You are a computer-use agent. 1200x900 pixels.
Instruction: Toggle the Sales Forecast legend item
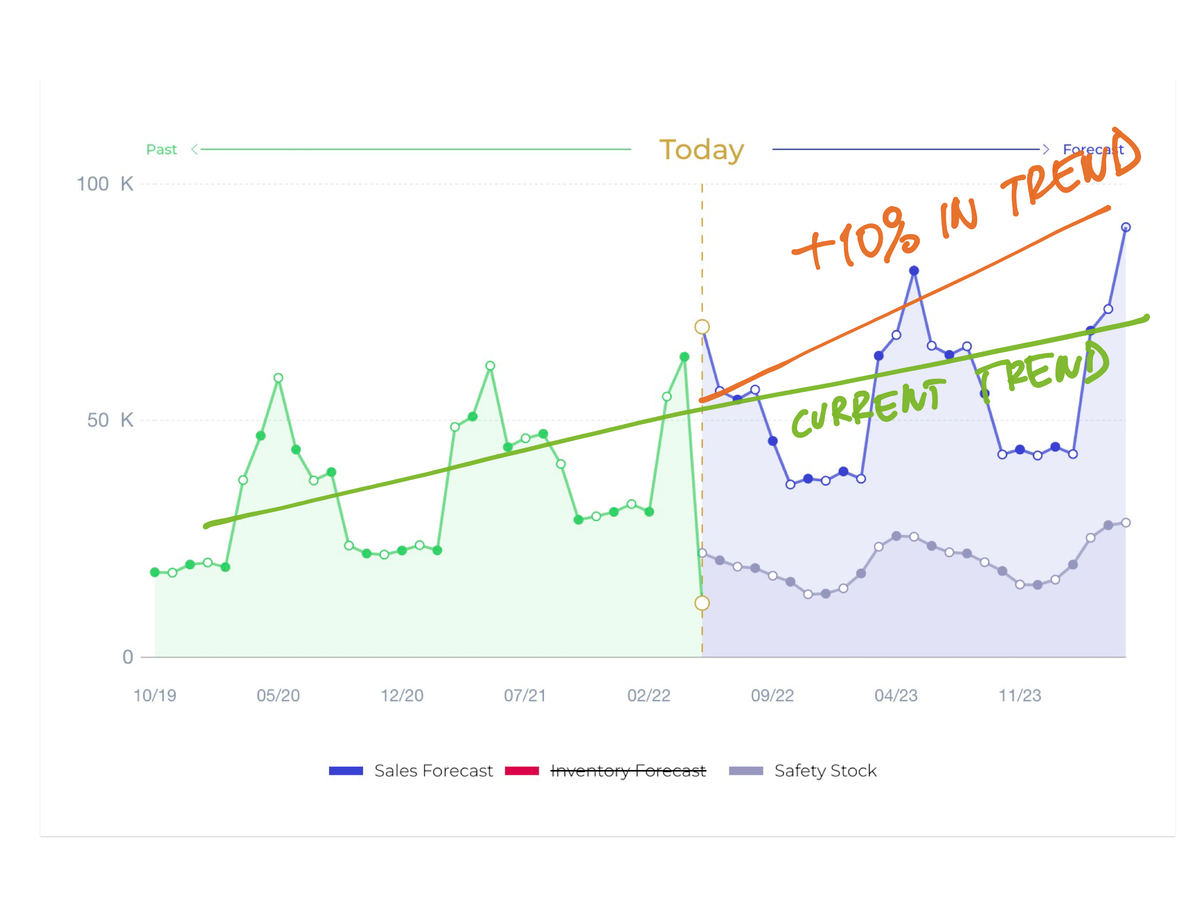point(411,771)
